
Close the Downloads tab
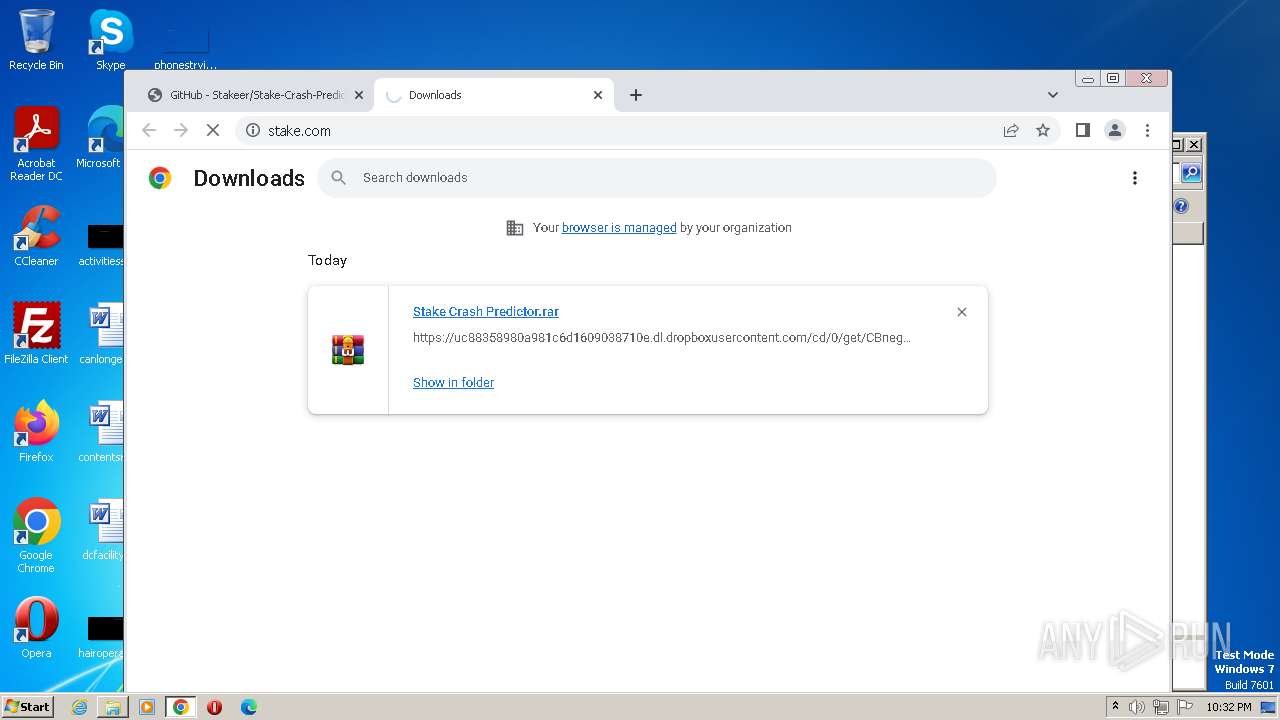(598, 95)
